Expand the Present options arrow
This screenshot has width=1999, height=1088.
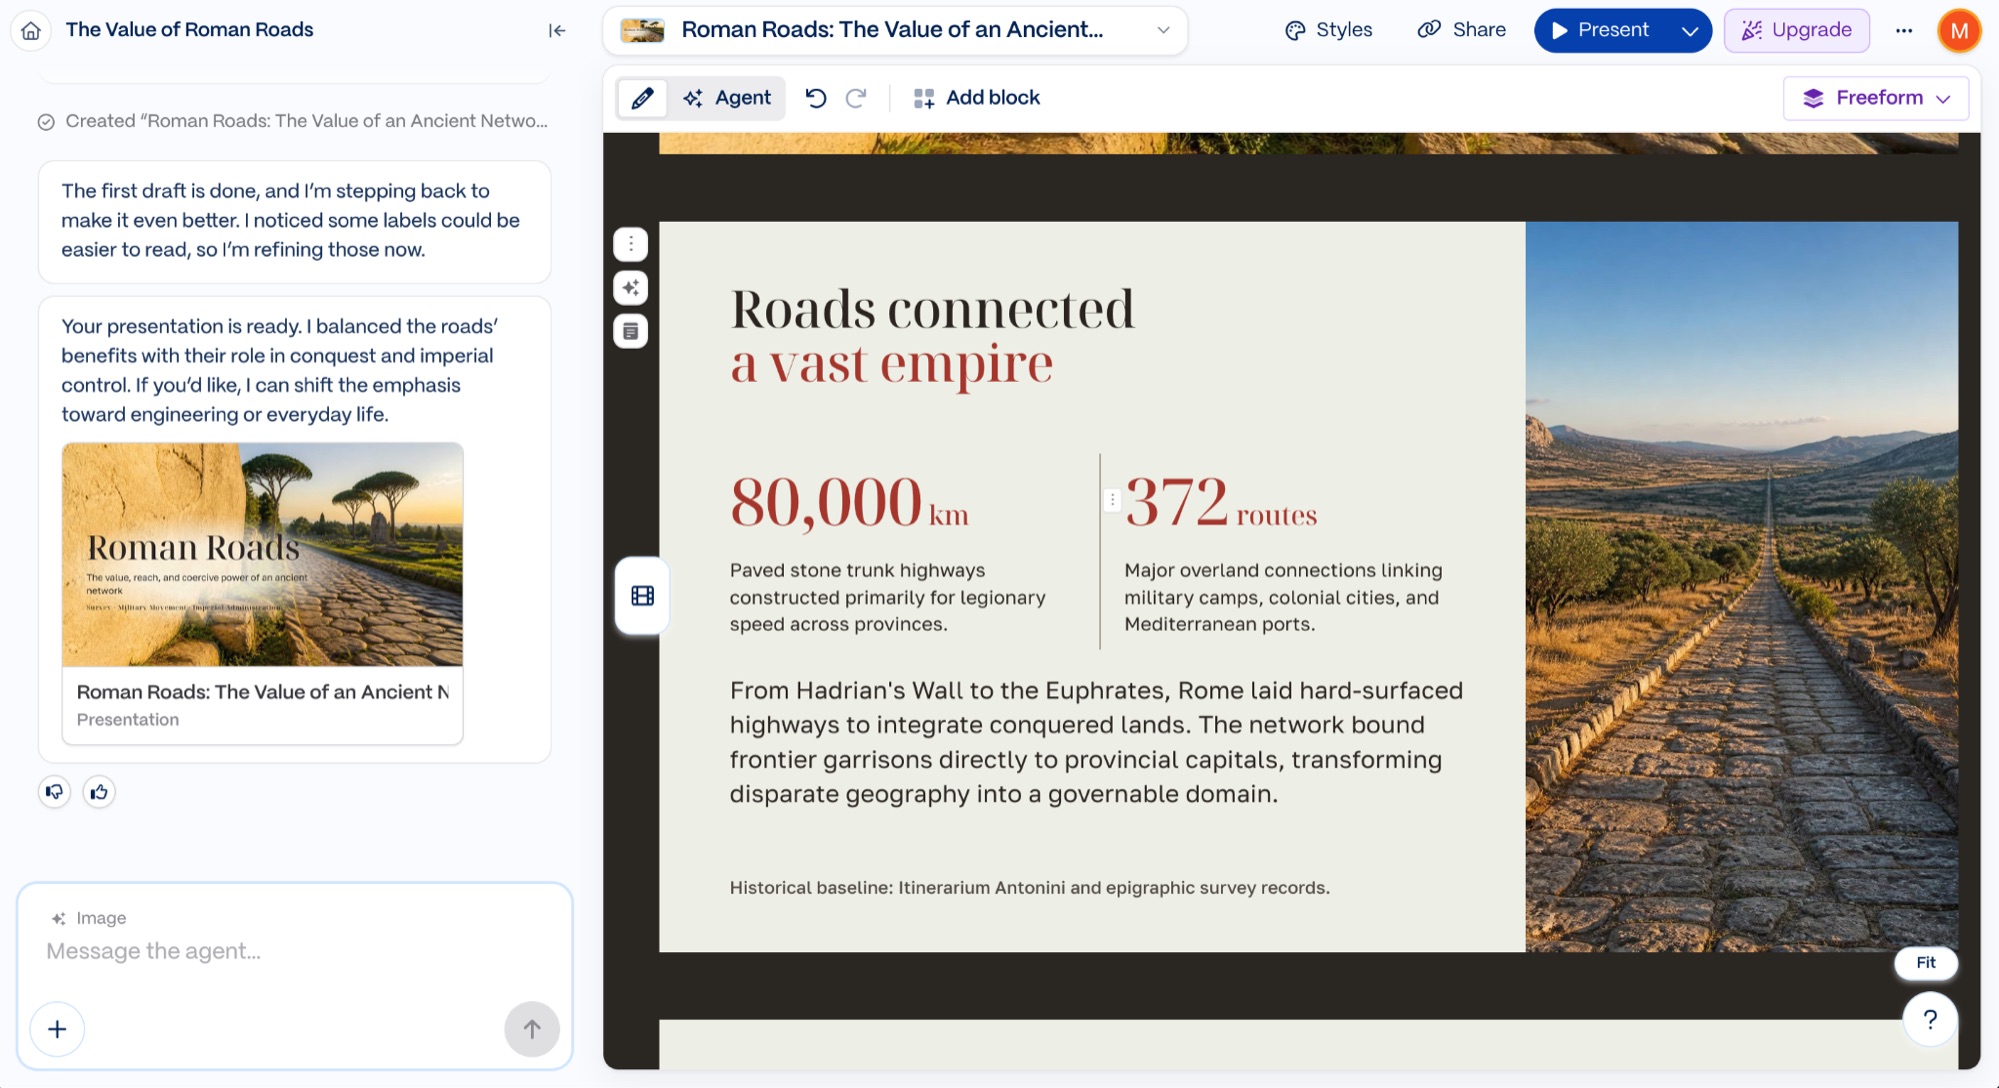point(1690,30)
